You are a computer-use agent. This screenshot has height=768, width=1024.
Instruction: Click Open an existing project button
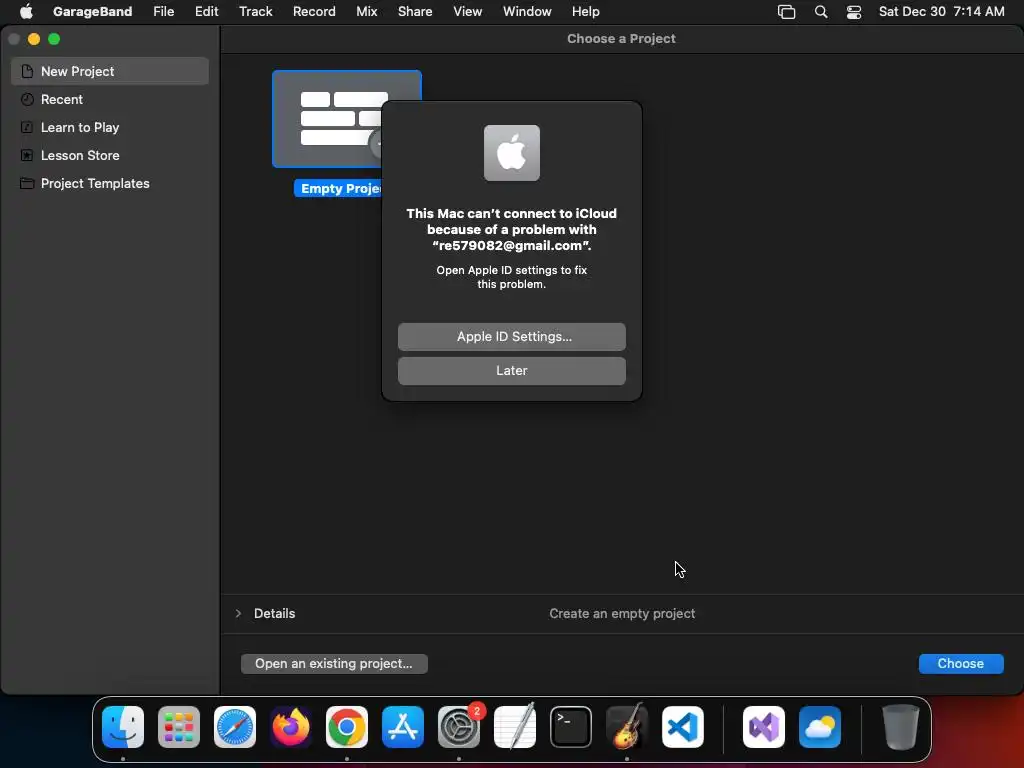click(334, 664)
